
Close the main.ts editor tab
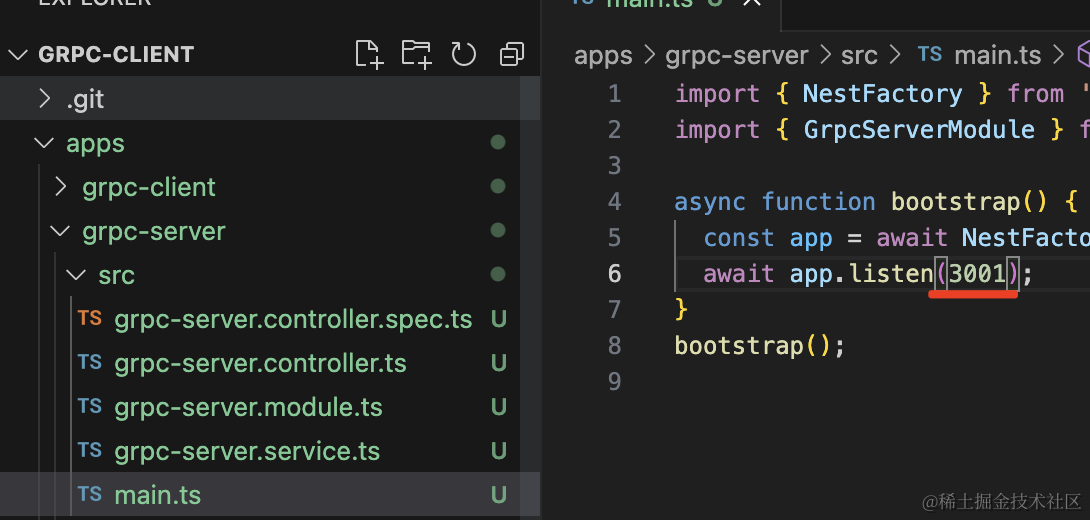[752, 3]
